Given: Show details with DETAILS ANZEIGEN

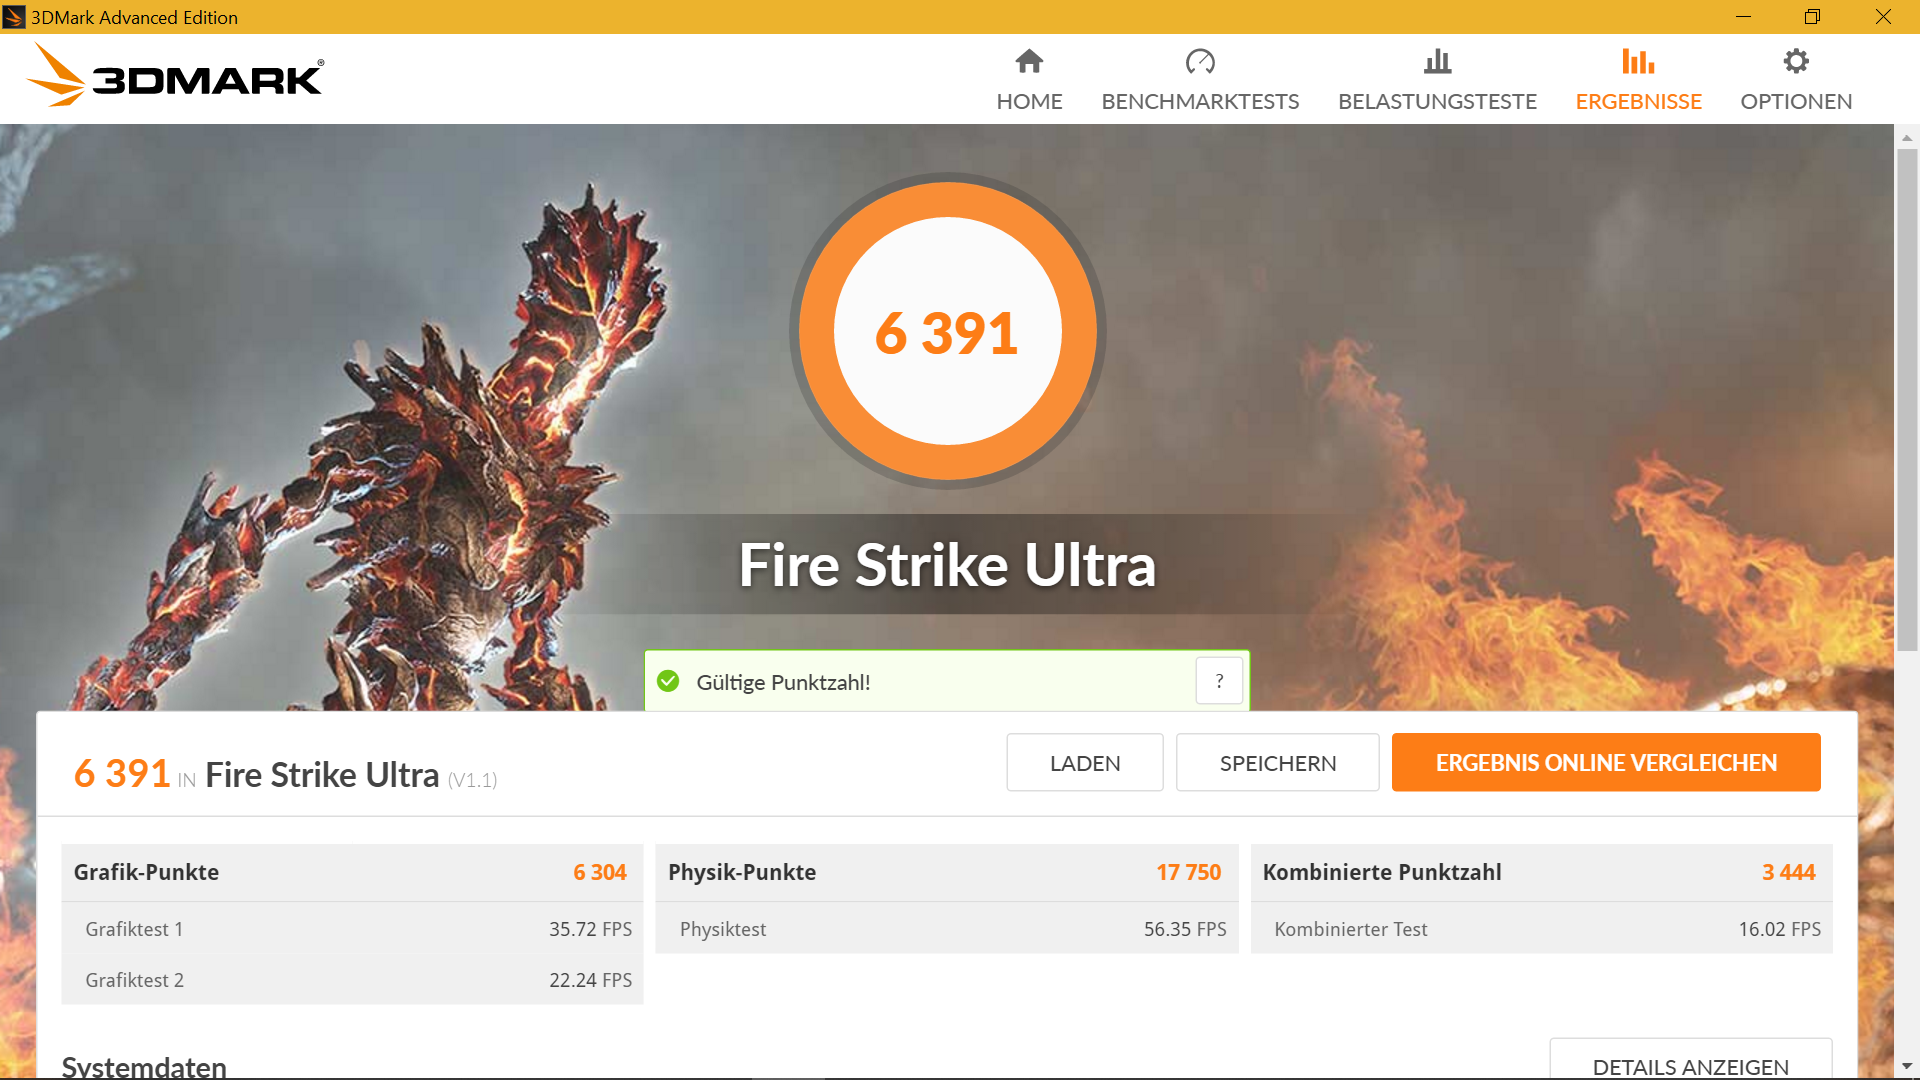Looking at the screenshot, I should pos(1690,1066).
